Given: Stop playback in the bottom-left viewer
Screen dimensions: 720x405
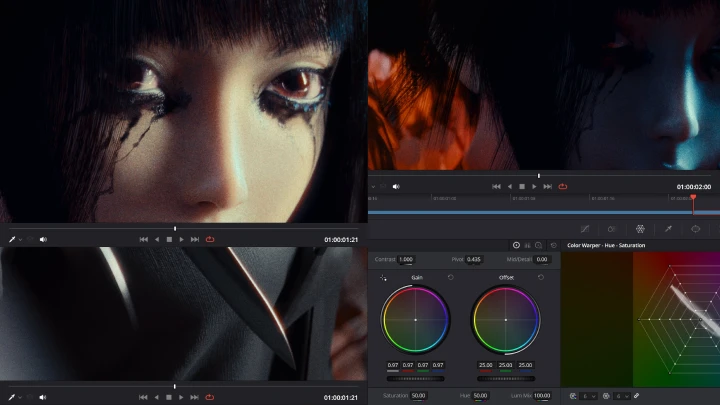Looking at the screenshot, I should (x=169, y=397).
